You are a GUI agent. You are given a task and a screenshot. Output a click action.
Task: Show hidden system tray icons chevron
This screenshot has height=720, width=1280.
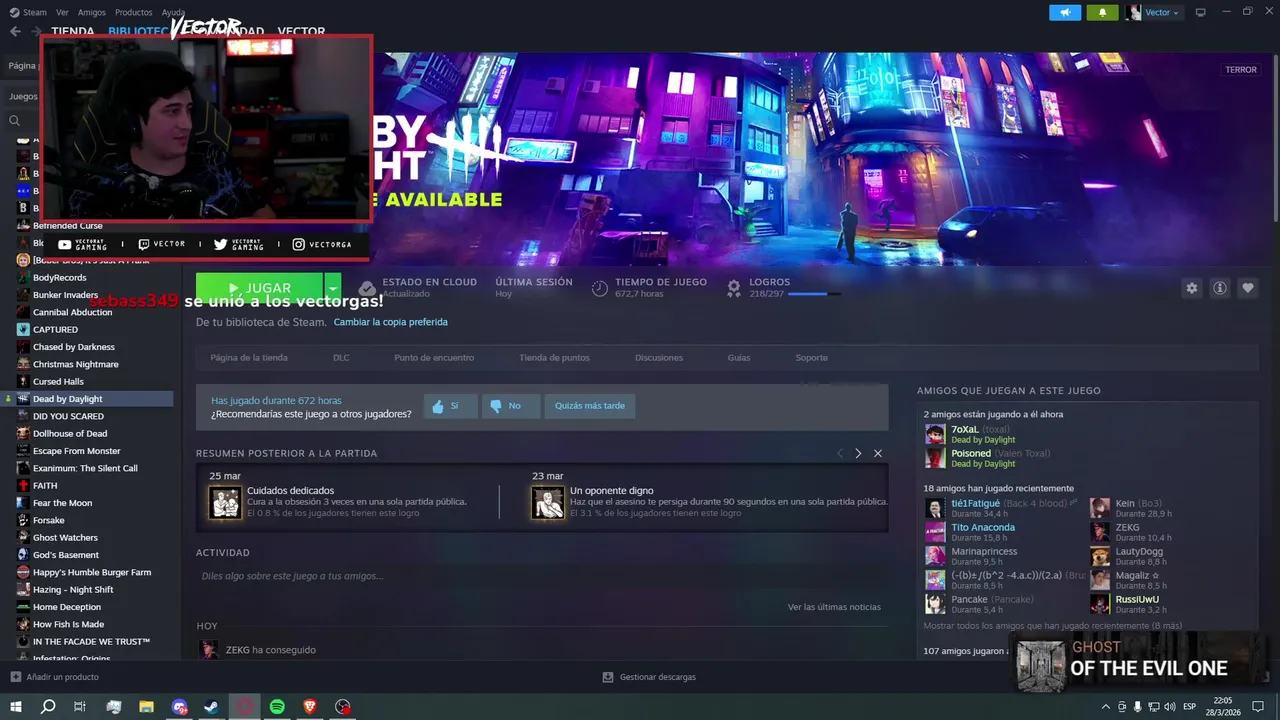(1105, 707)
